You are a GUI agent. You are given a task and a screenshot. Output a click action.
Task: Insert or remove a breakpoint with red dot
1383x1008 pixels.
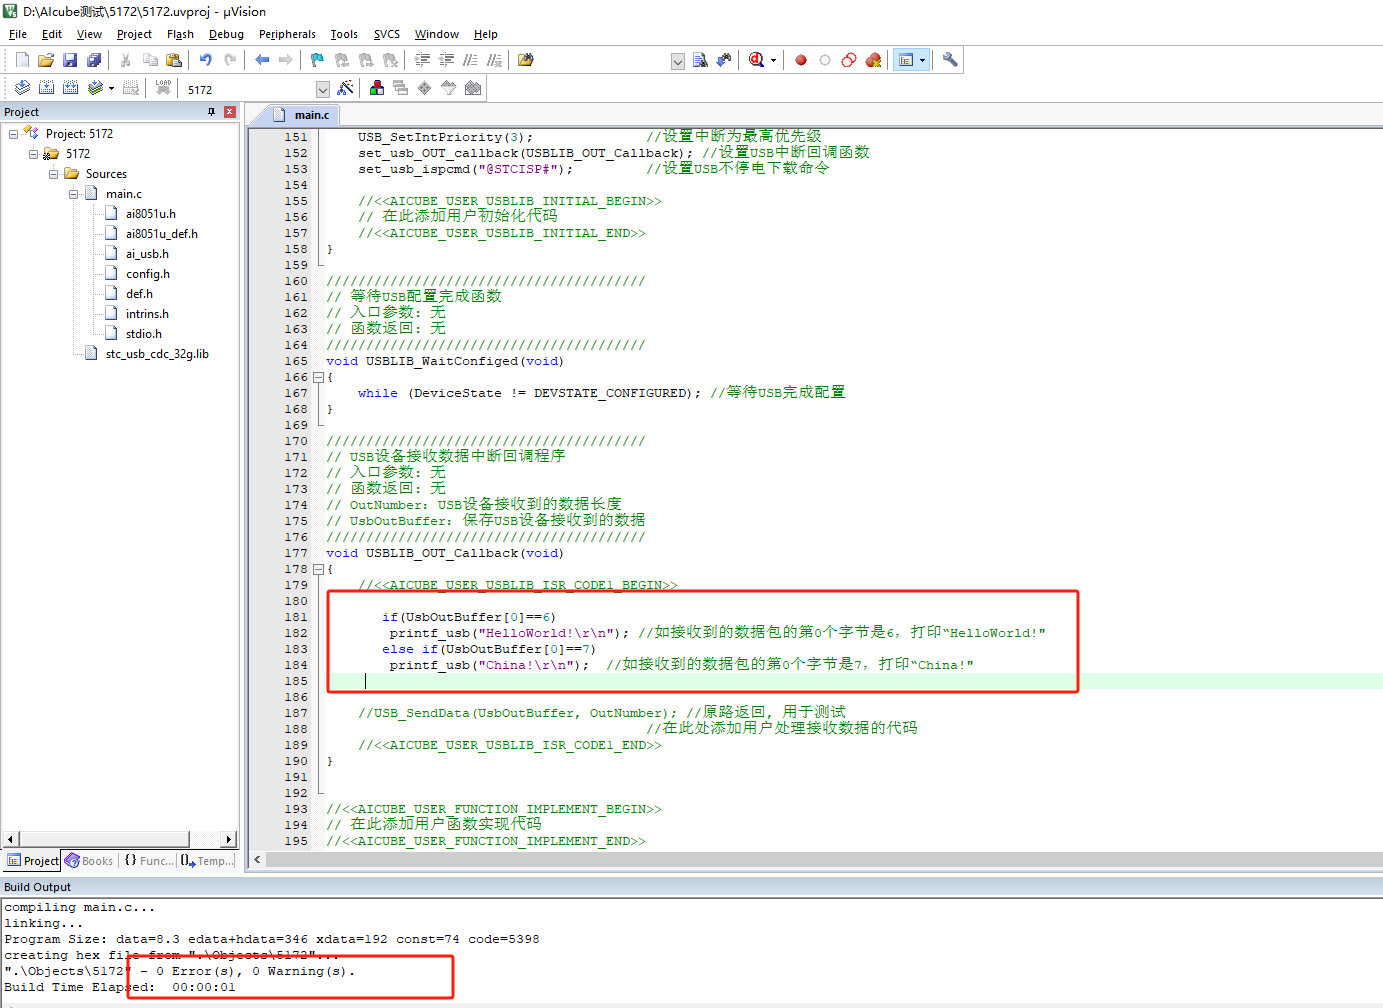pyautogui.click(x=801, y=60)
